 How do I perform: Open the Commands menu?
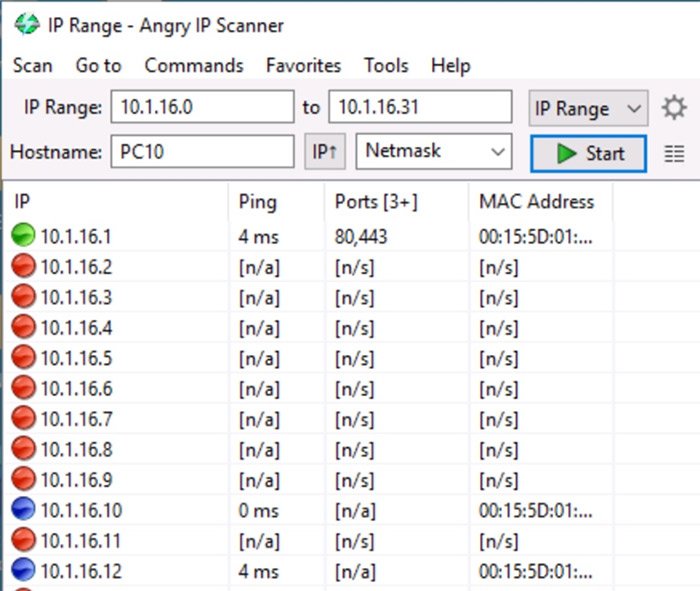click(x=194, y=66)
